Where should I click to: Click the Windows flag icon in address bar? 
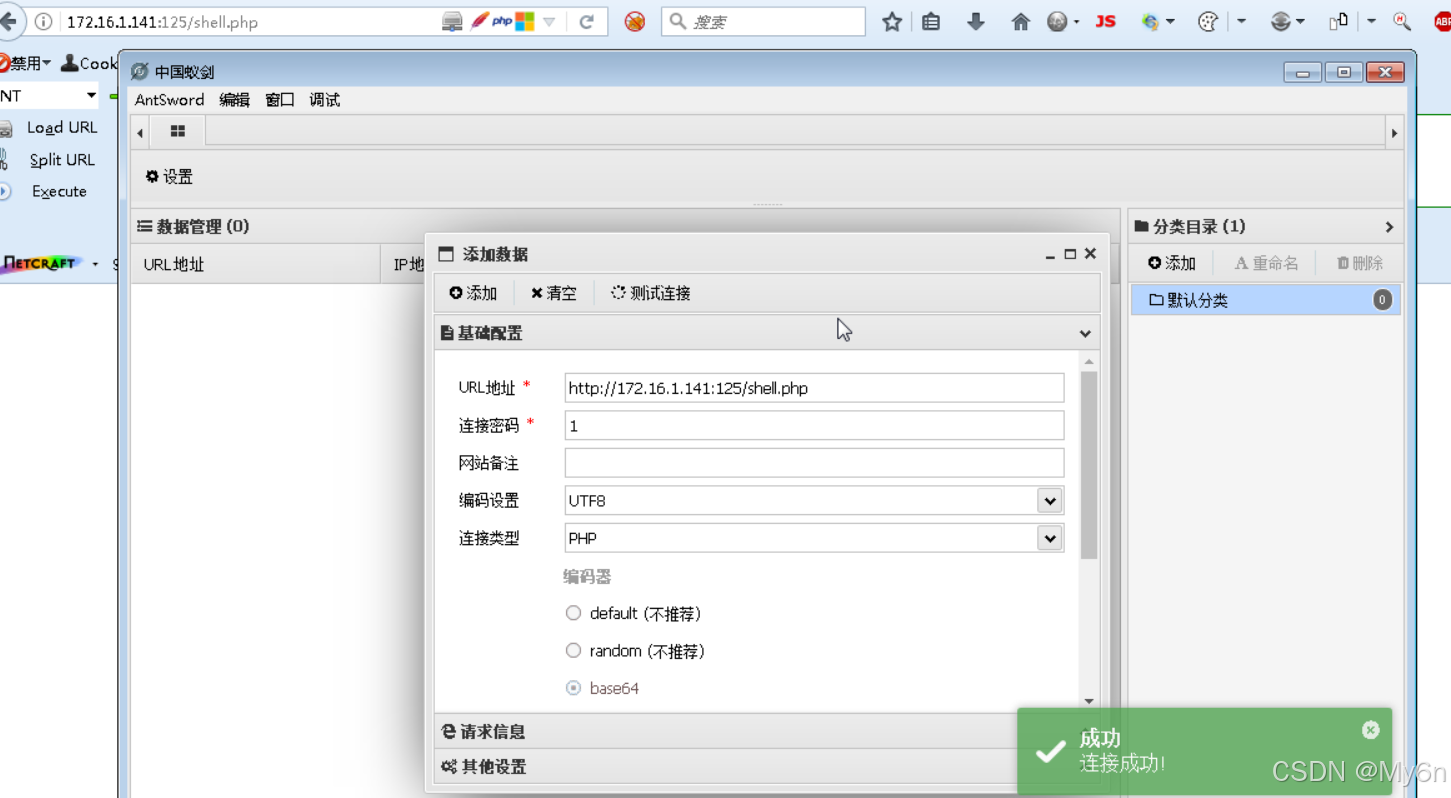point(525,21)
